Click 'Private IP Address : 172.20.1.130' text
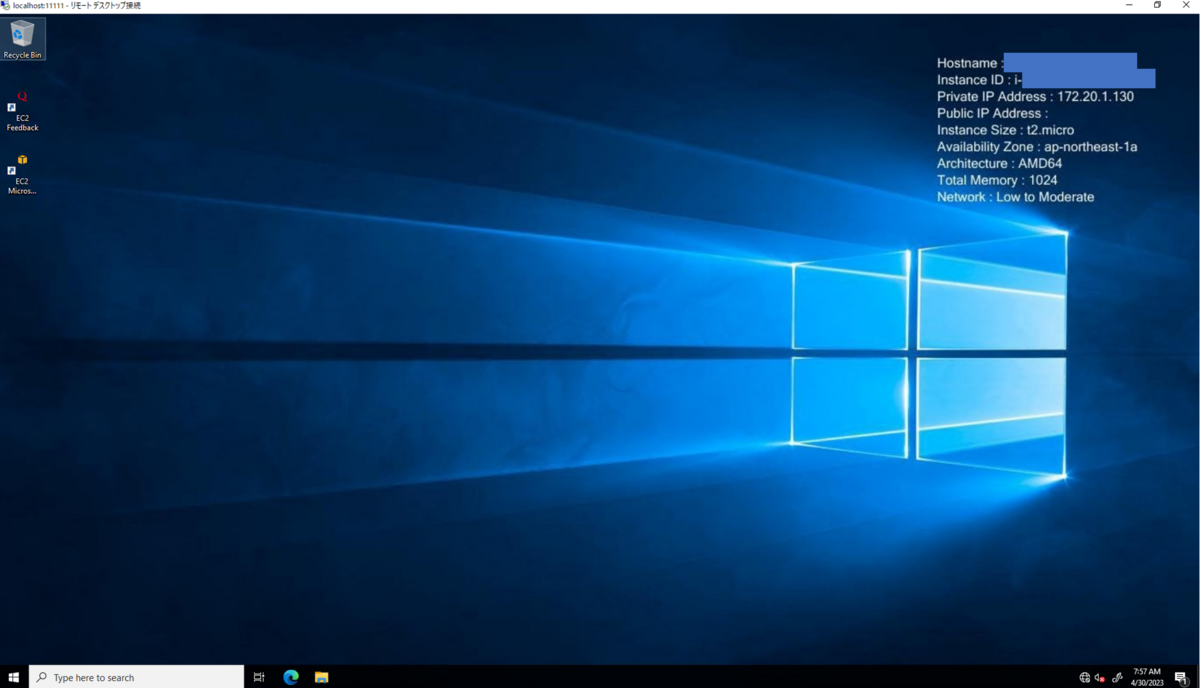This screenshot has height=688, width=1200. point(1035,97)
